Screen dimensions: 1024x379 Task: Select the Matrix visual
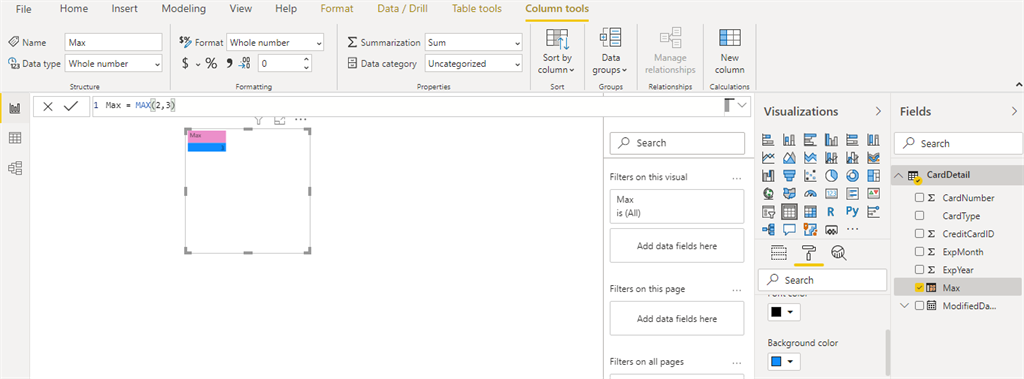[x=810, y=212]
